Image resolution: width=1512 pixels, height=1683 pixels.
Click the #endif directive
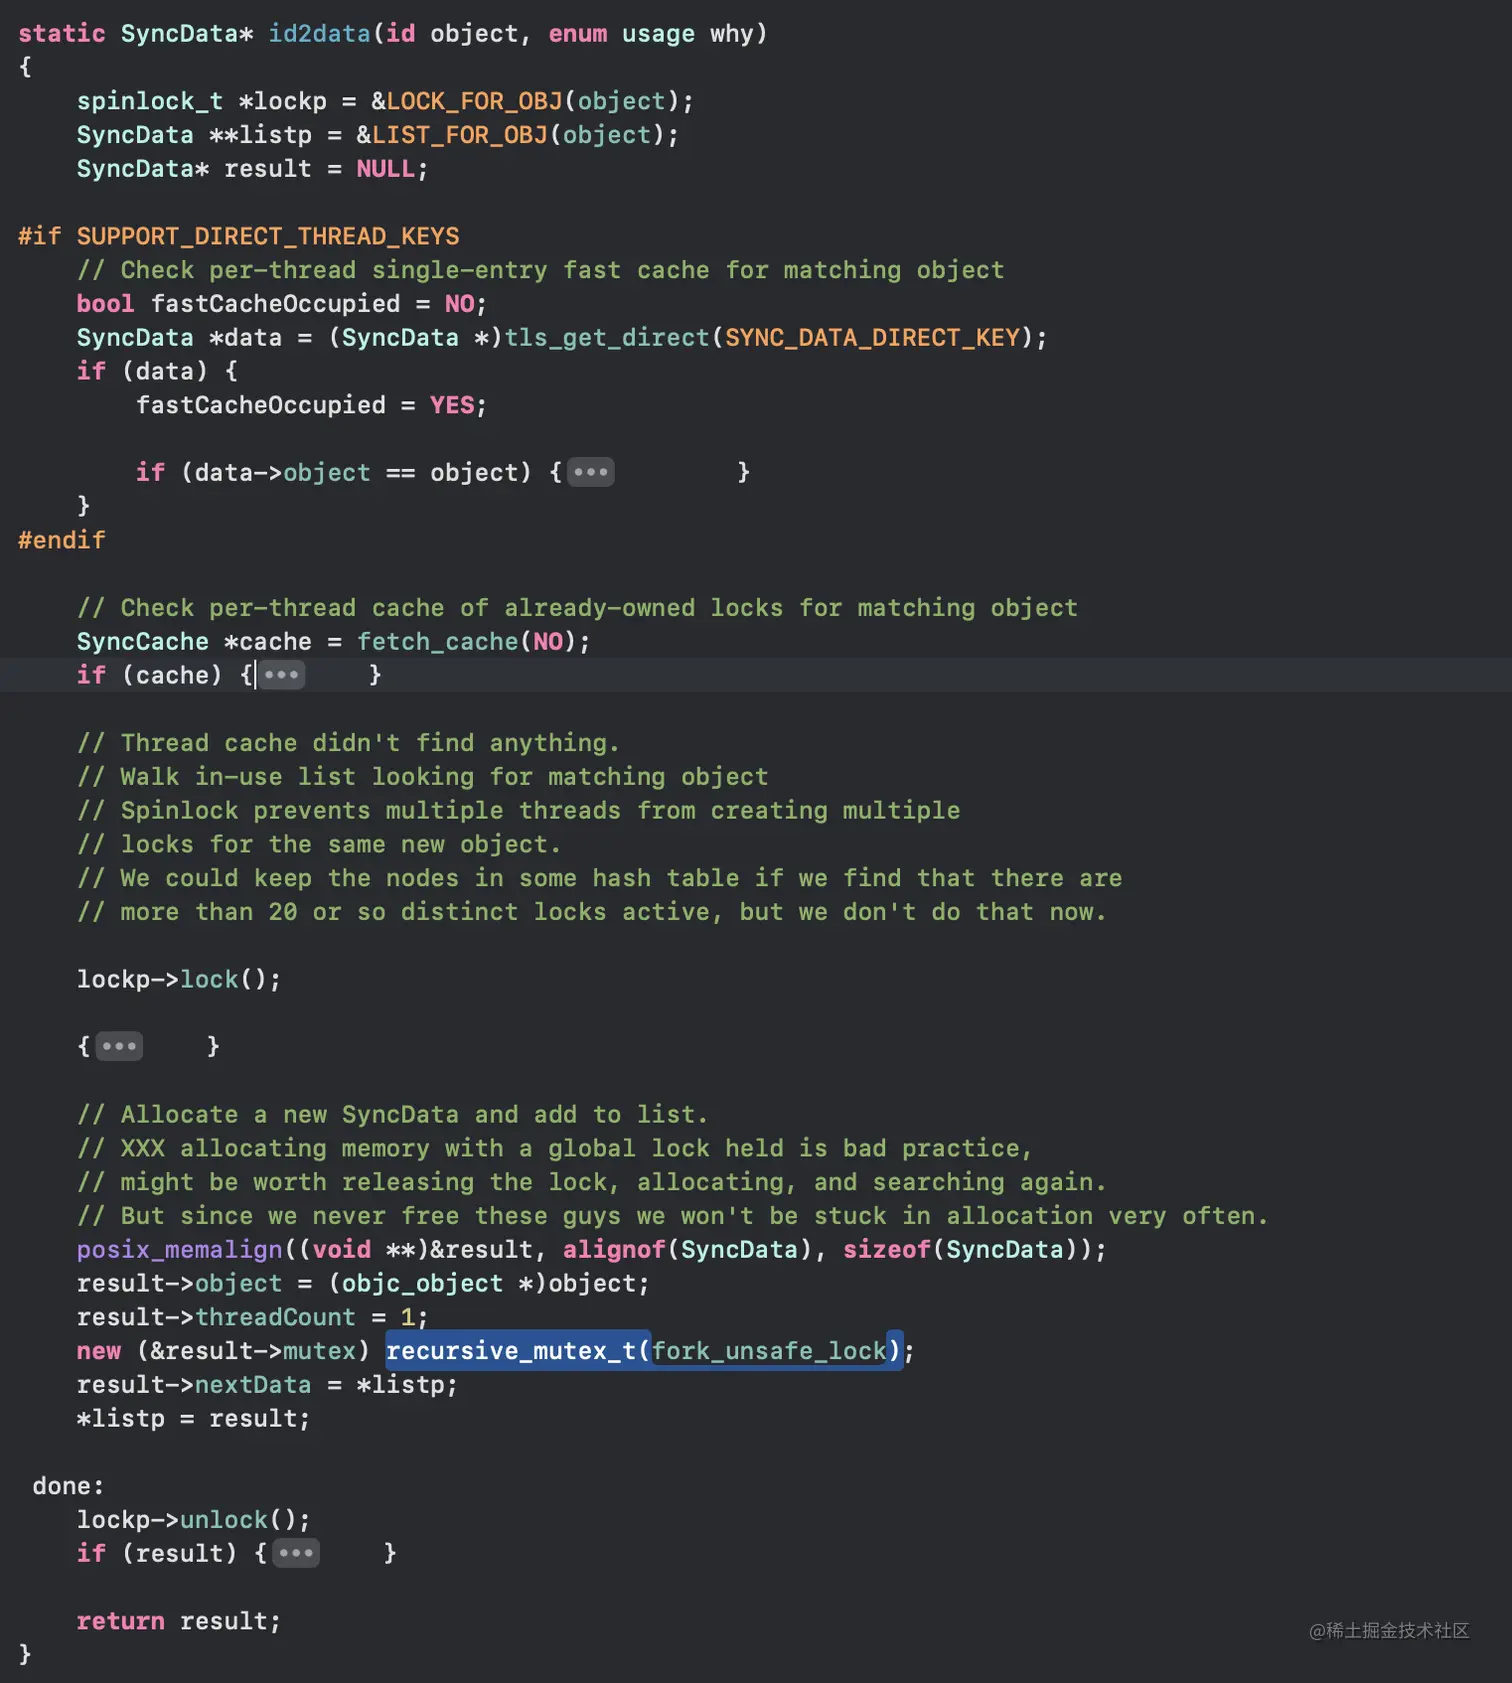(x=62, y=540)
